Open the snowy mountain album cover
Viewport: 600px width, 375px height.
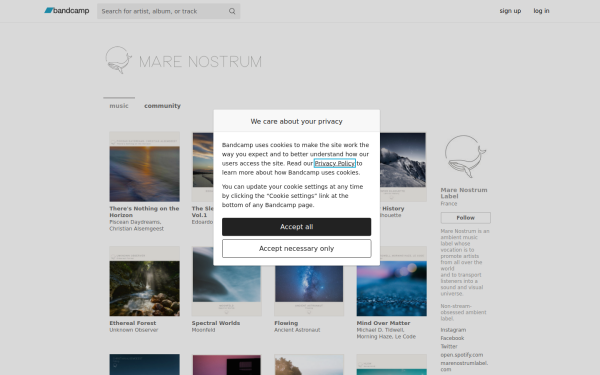pyautogui.click(x=403, y=166)
